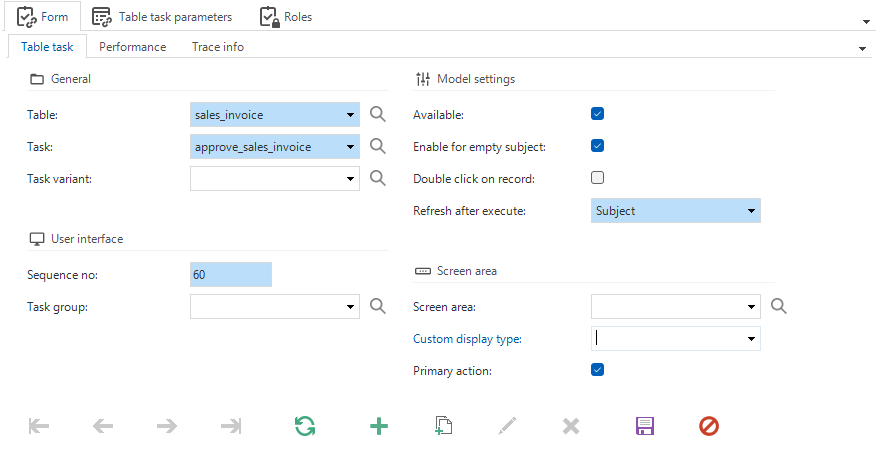Toggle the Primary action checkbox

point(597,369)
